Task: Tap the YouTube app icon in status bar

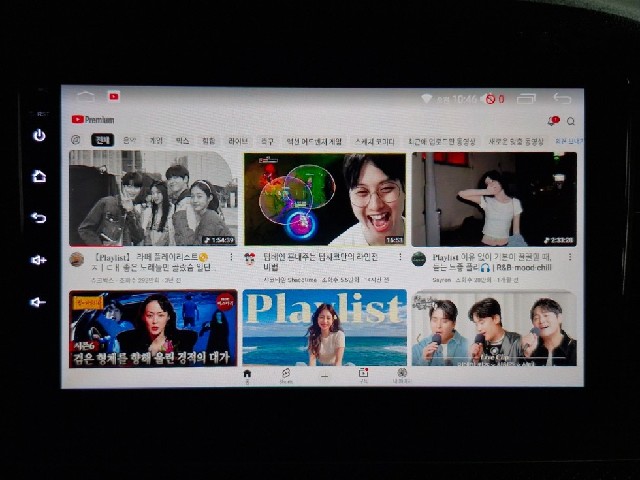Action: [x=114, y=96]
